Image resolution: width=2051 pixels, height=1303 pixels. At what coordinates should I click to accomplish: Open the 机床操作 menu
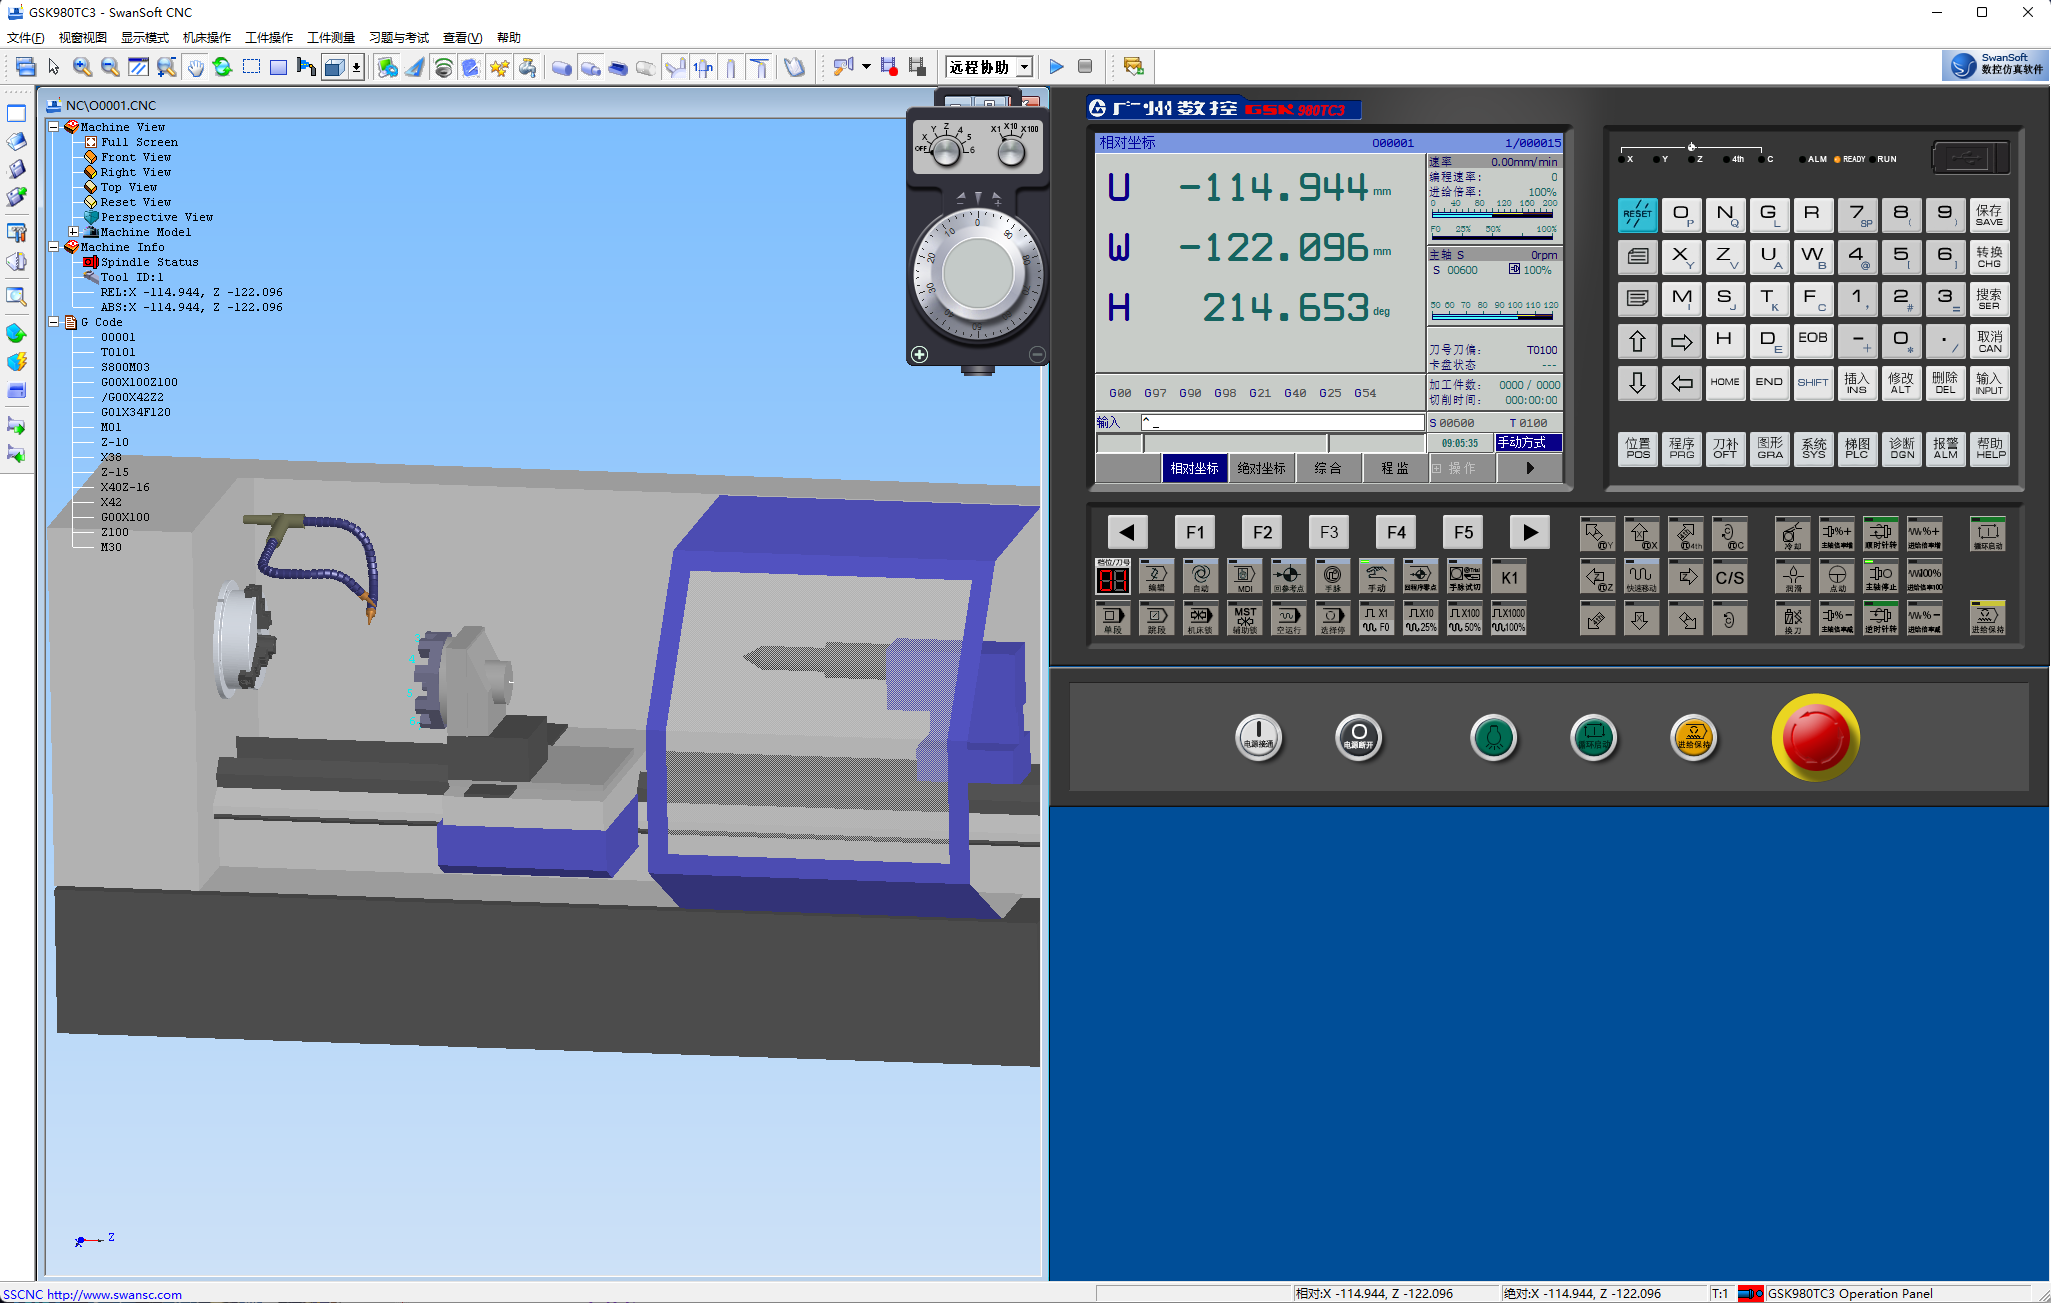[x=206, y=38]
